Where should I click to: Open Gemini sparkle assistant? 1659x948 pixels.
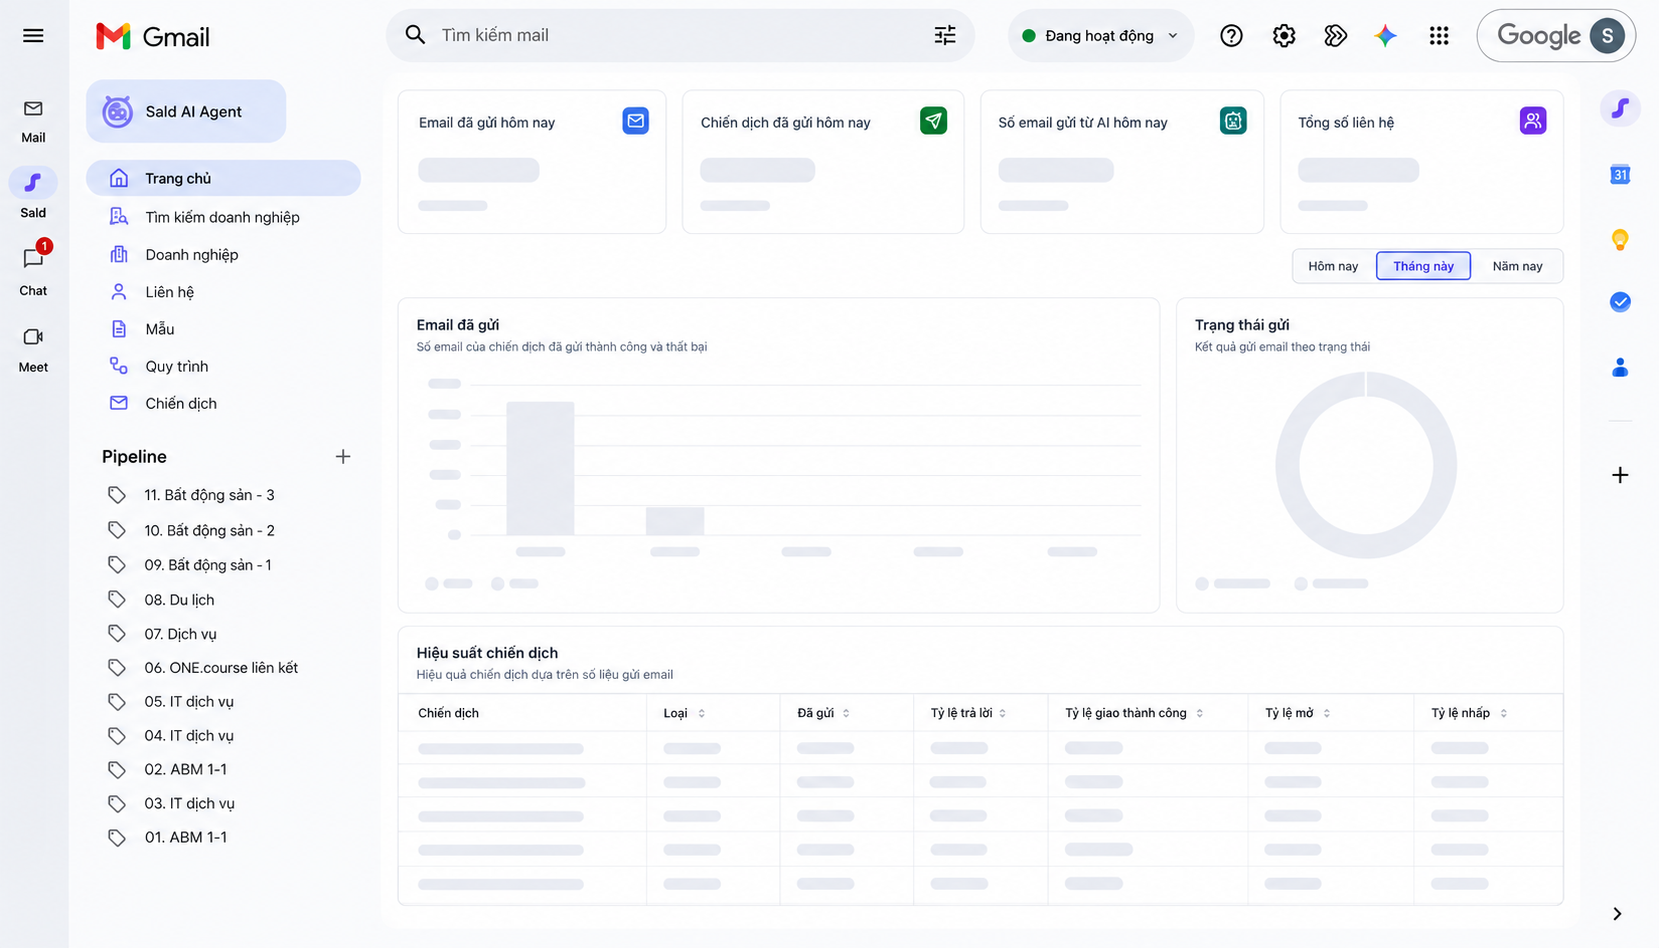point(1385,36)
